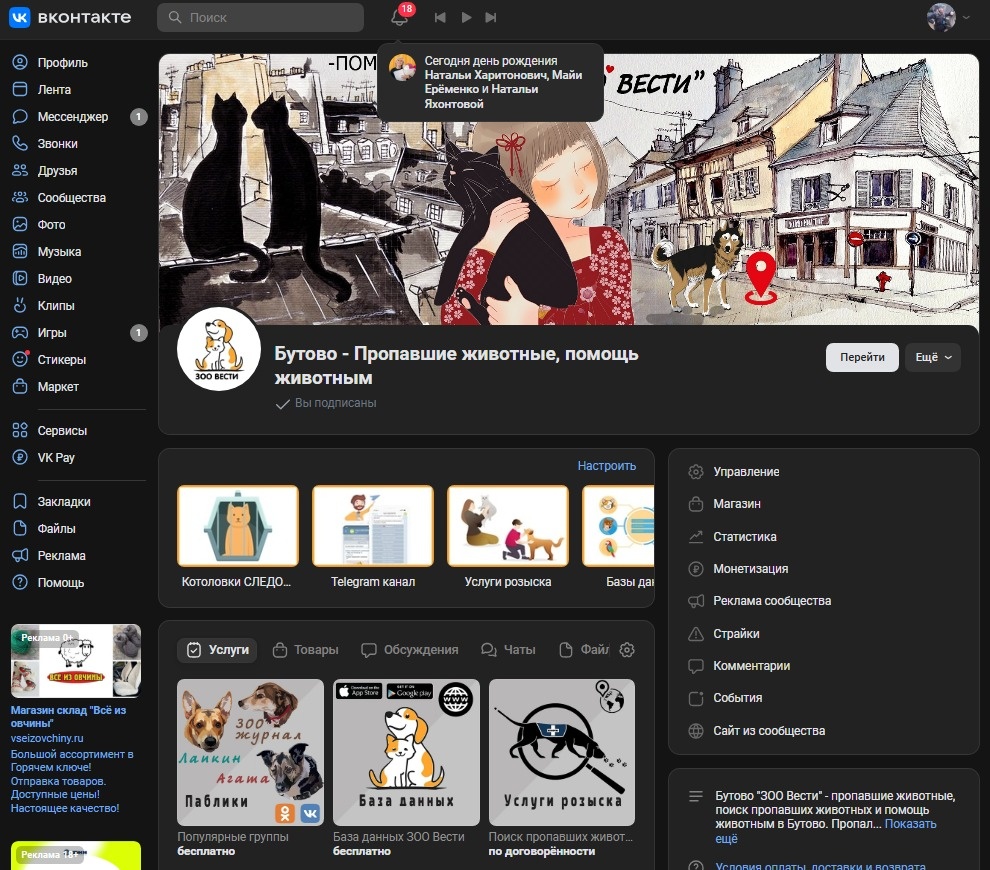The width and height of the screenshot is (990, 870).
Task: Open Котоловки СЛЕДО... menu card
Action: coord(237,537)
